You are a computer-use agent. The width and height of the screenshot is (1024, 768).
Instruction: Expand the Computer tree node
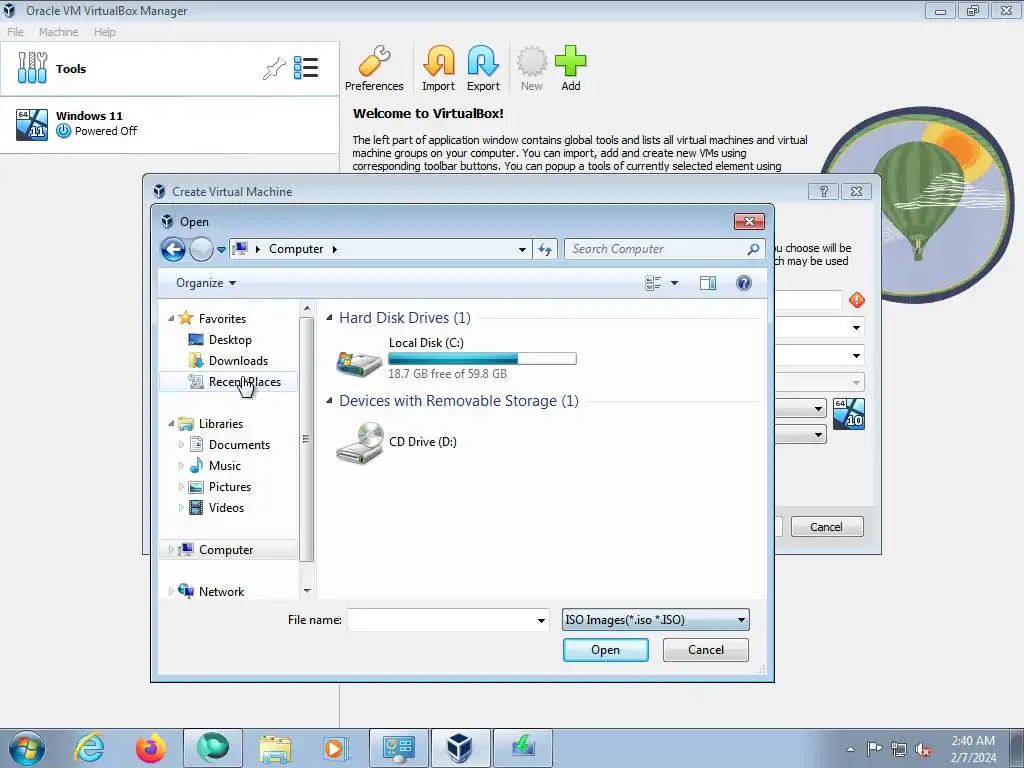[171, 550]
